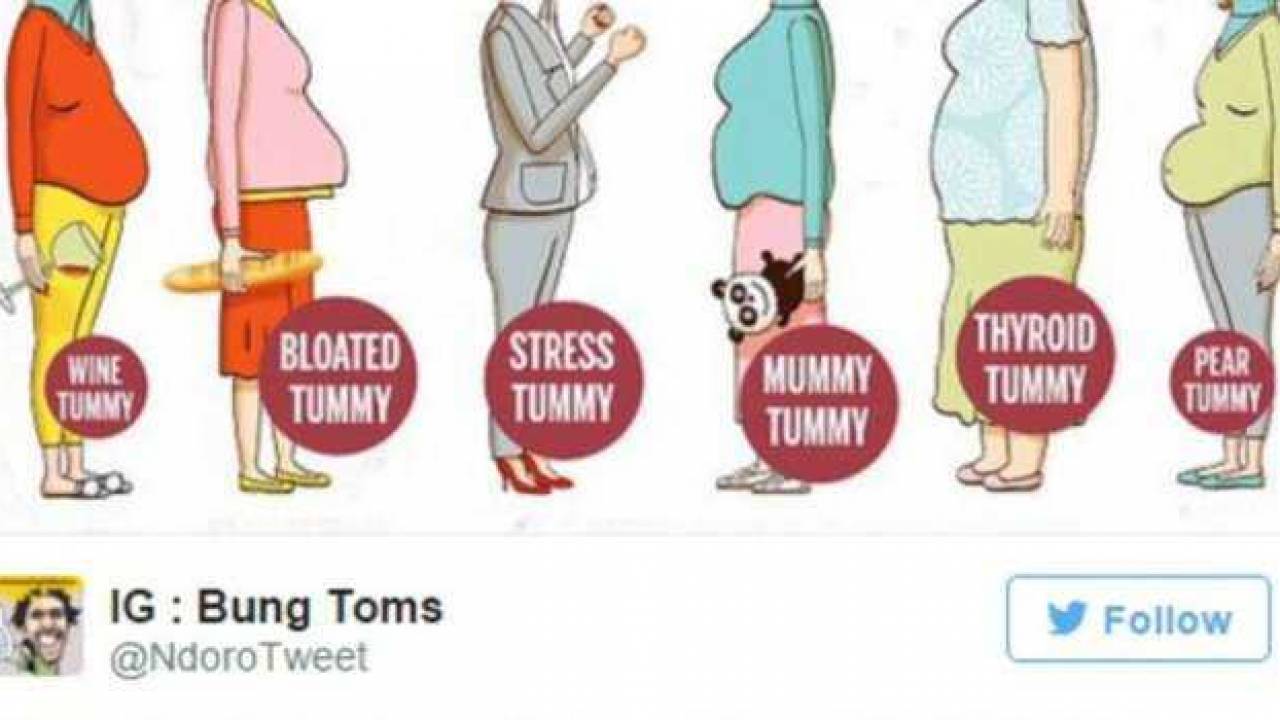
Task: Click the red high heel shoes
Action: coord(534,473)
